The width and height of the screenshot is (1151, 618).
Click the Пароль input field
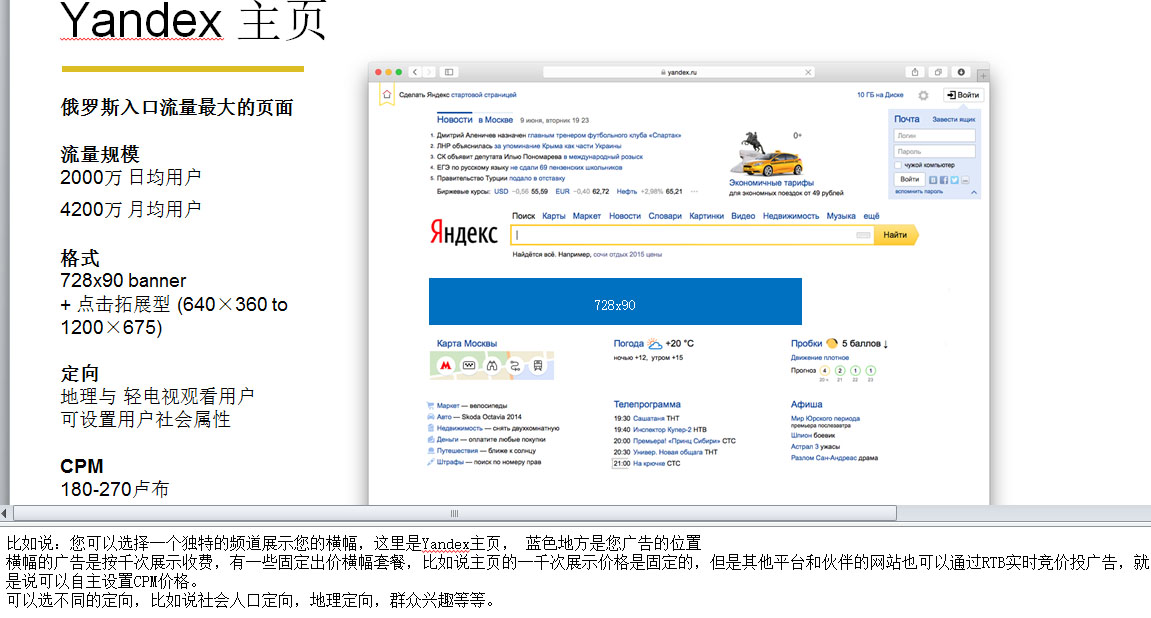click(934, 151)
